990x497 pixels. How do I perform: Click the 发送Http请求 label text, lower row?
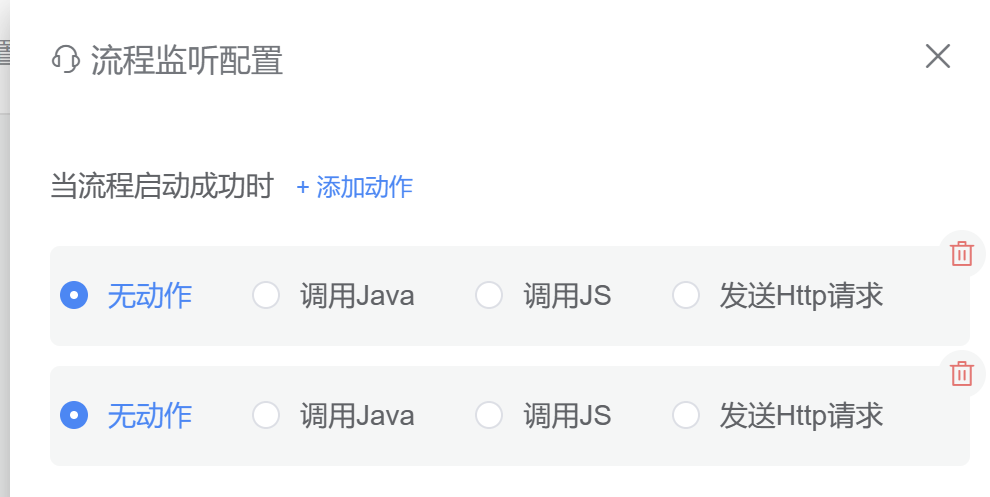(x=801, y=416)
